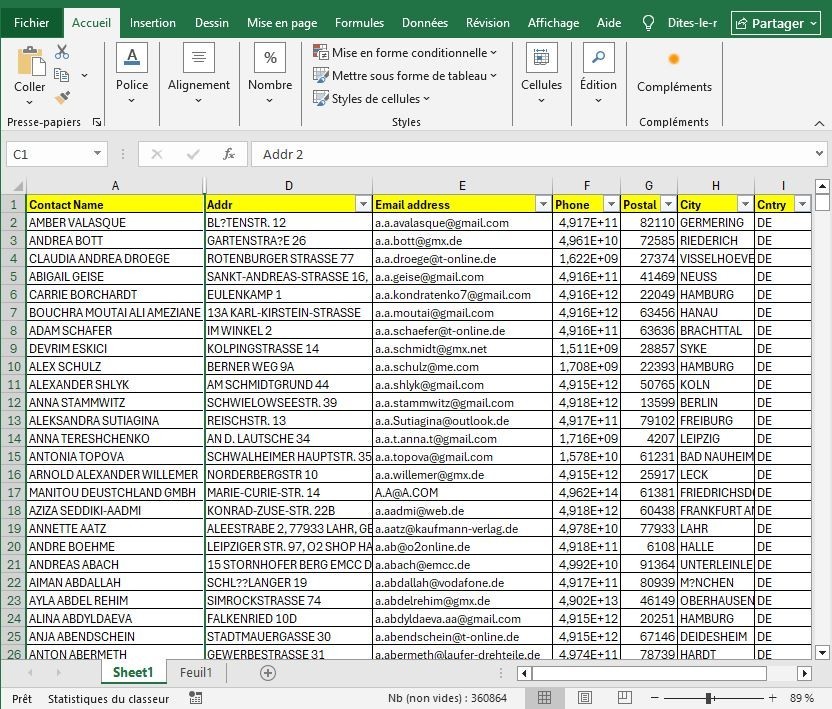The width and height of the screenshot is (832, 709).
Task: Switch to the Données tab
Action: point(424,23)
